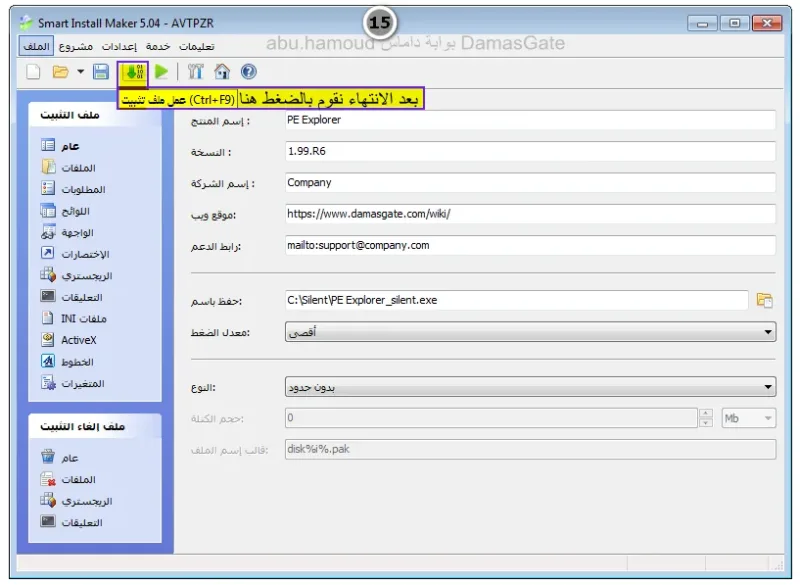
Task: Click the website URL input field
Action: [530, 214]
